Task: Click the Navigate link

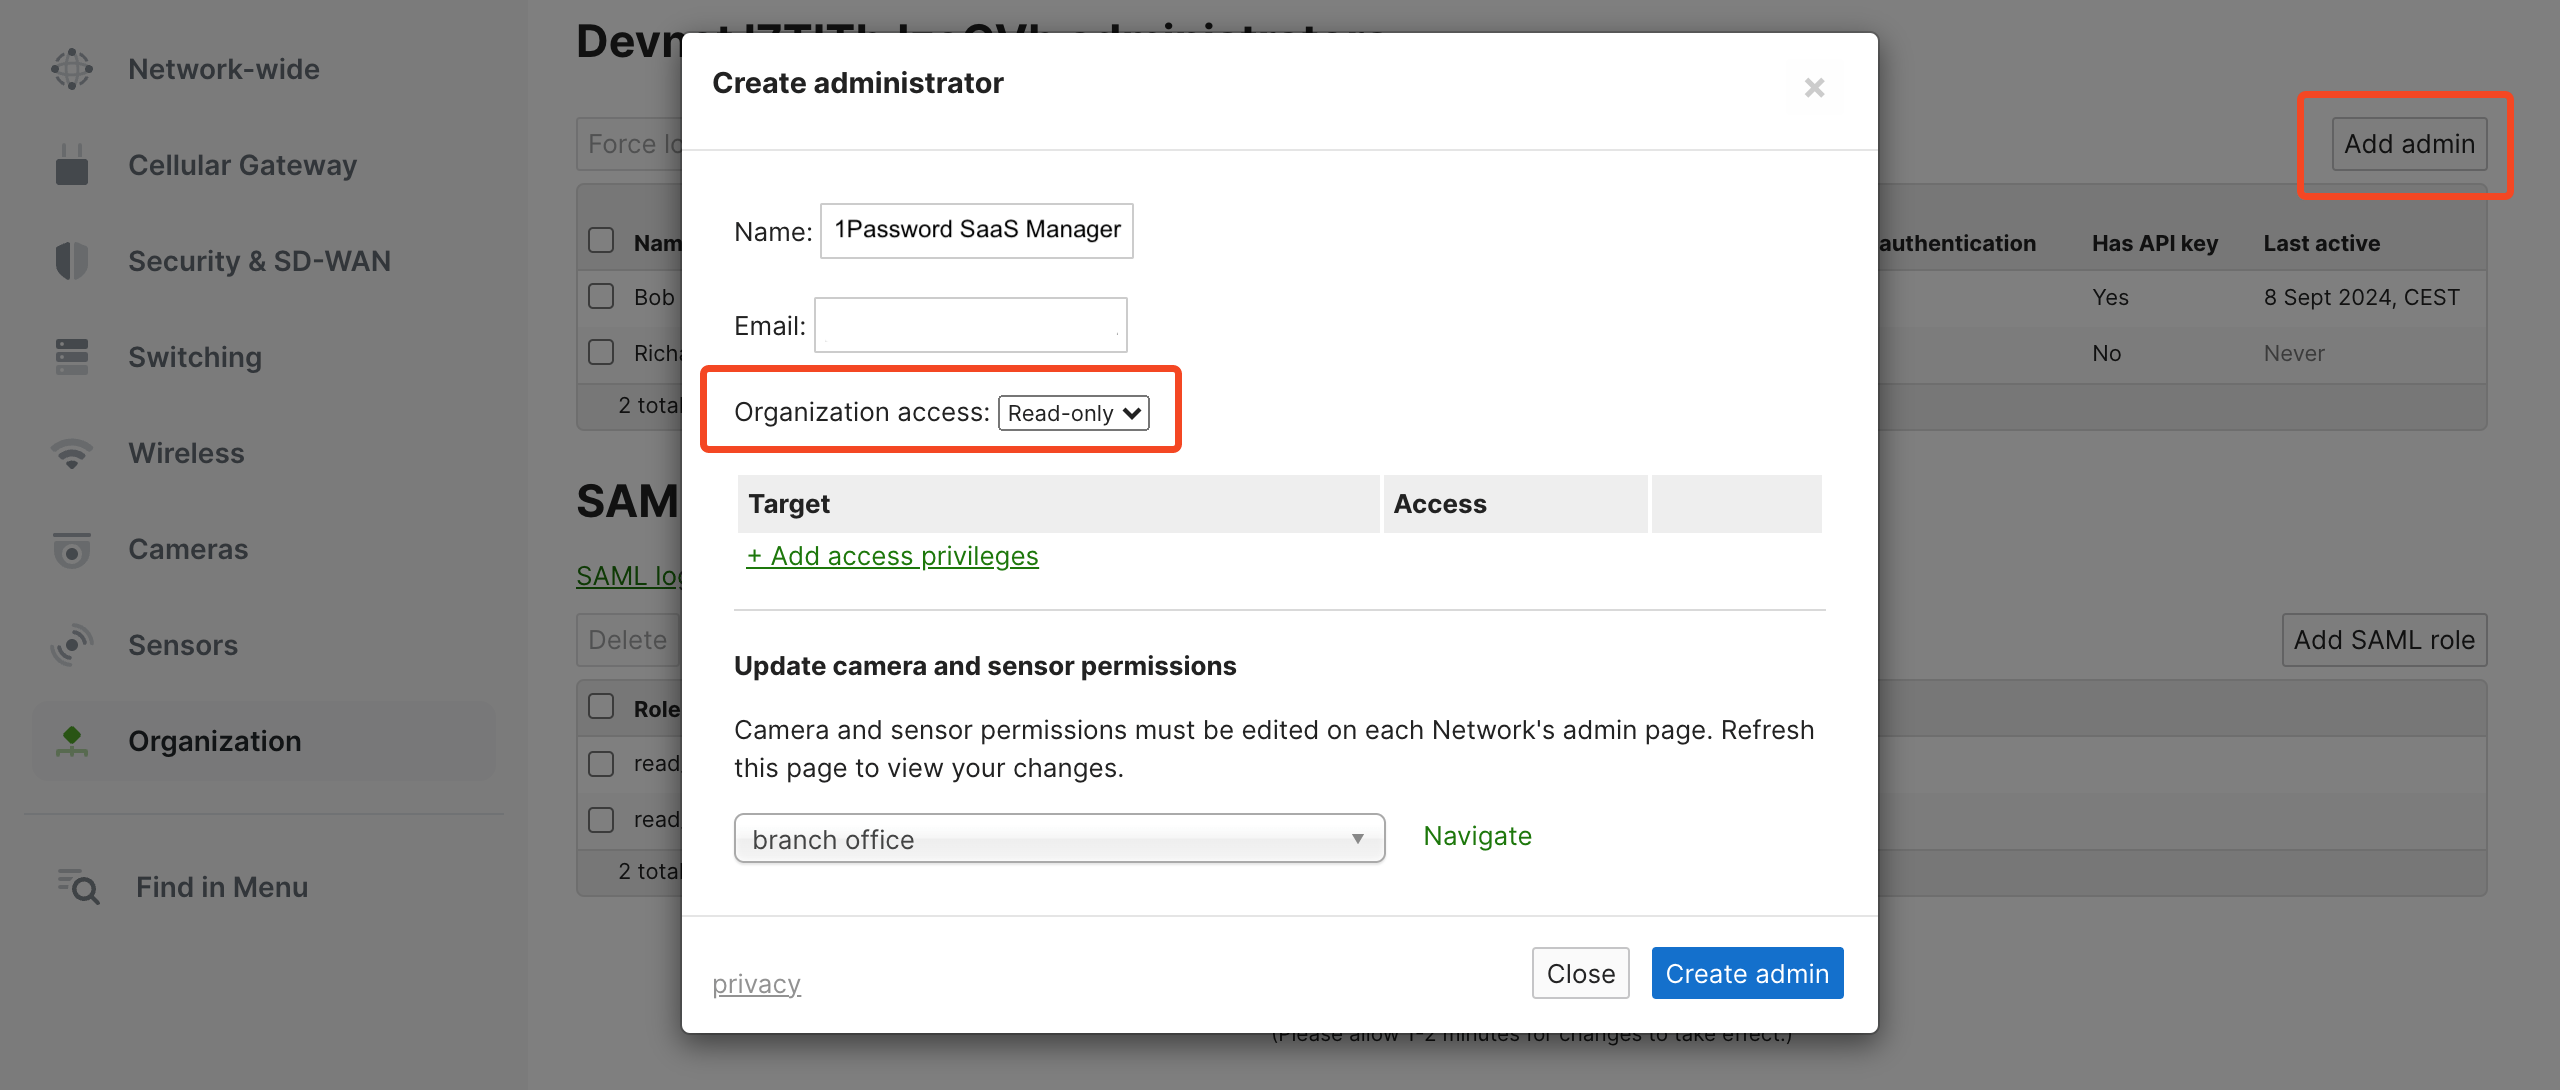Action: [1477, 836]
